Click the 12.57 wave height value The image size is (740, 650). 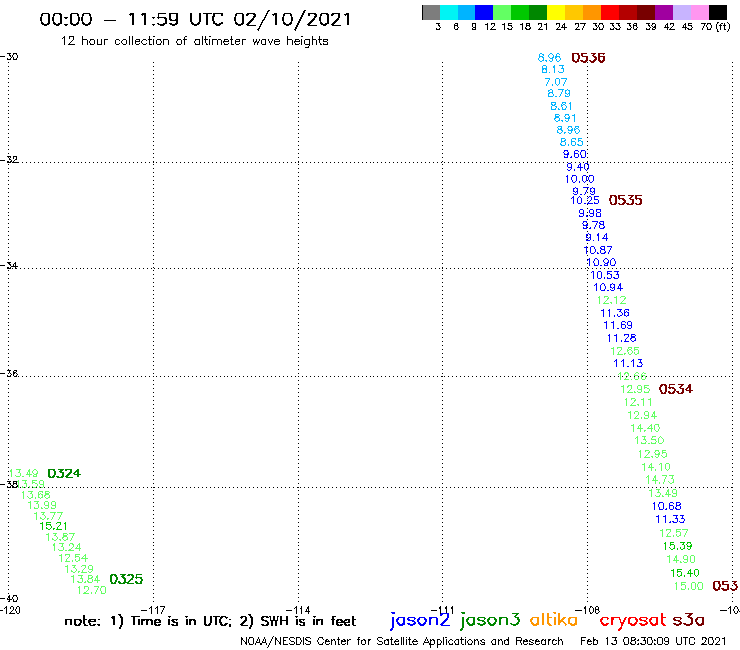coord(674,533)
